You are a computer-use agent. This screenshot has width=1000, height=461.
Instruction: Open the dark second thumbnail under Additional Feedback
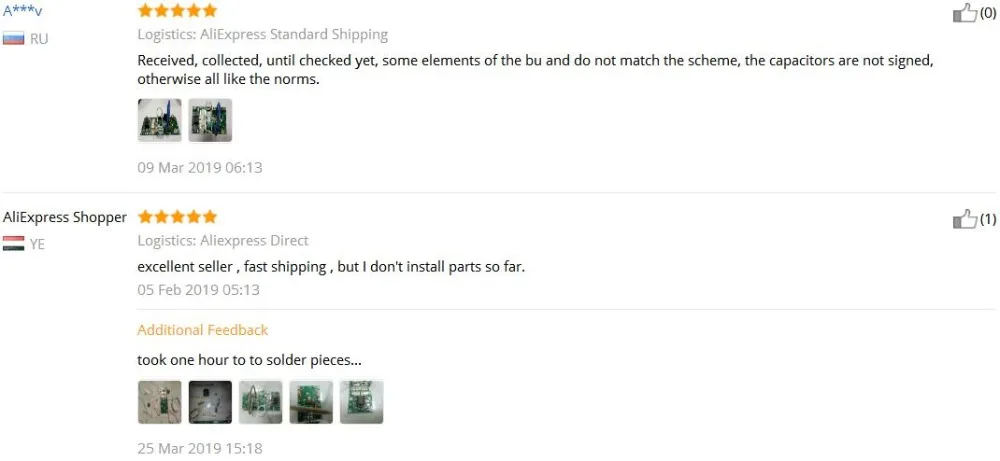[210, 402]
